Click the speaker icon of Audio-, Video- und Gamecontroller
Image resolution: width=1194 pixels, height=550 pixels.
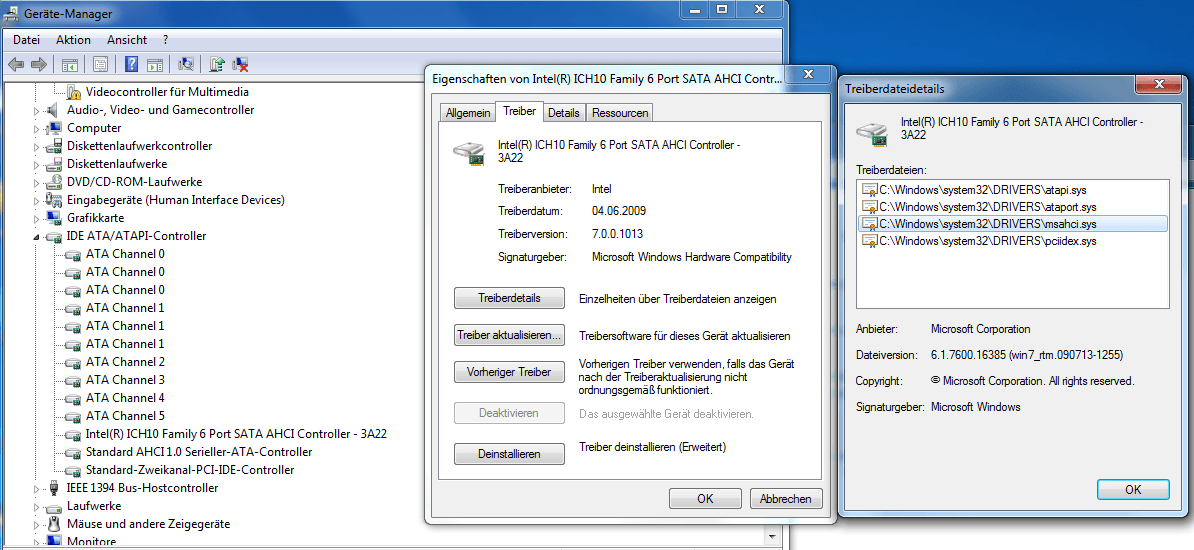click(53, 110)
